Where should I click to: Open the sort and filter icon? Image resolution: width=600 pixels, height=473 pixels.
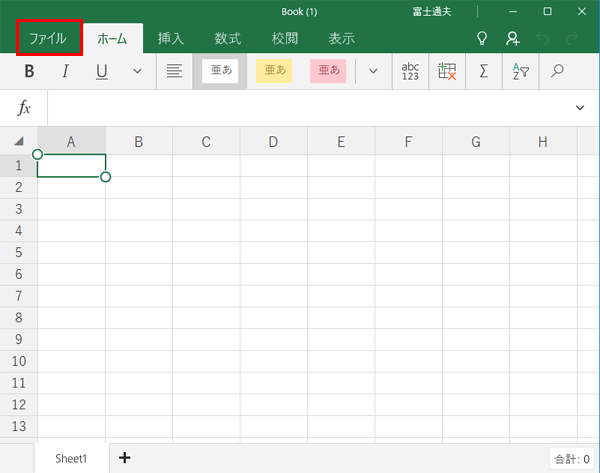coord(520,71)
